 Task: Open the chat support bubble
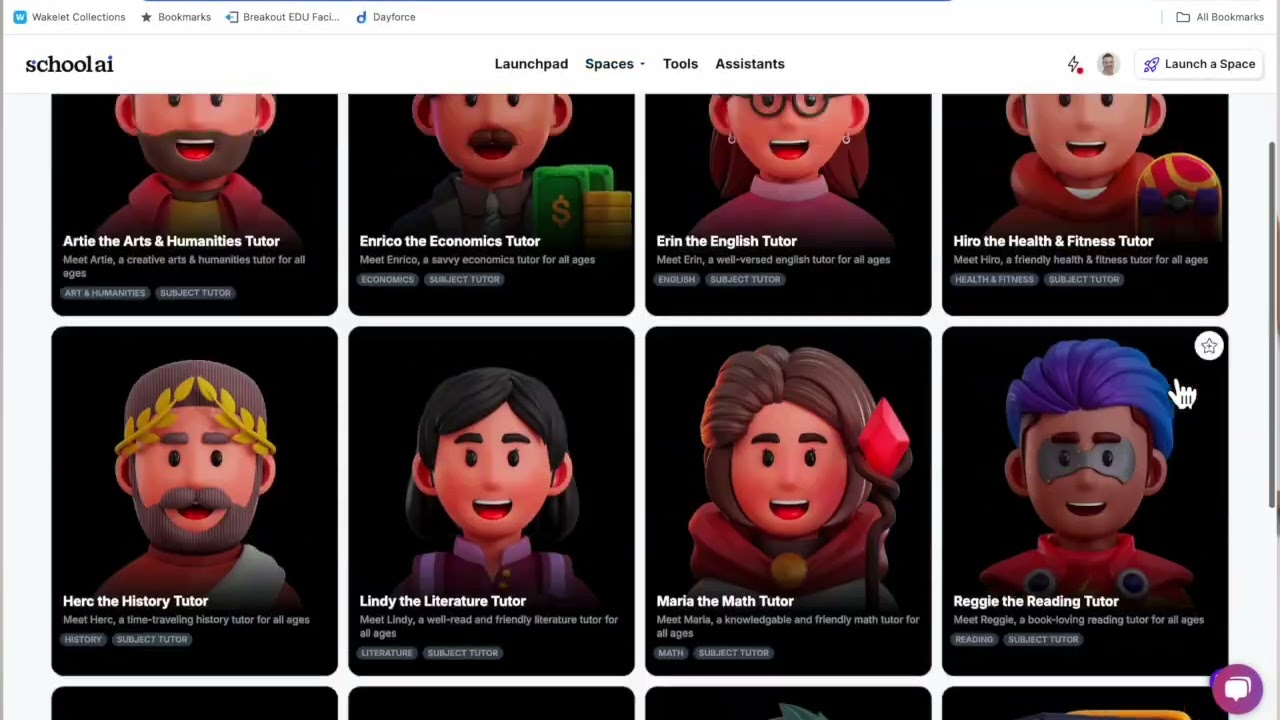pos(1237,688)
